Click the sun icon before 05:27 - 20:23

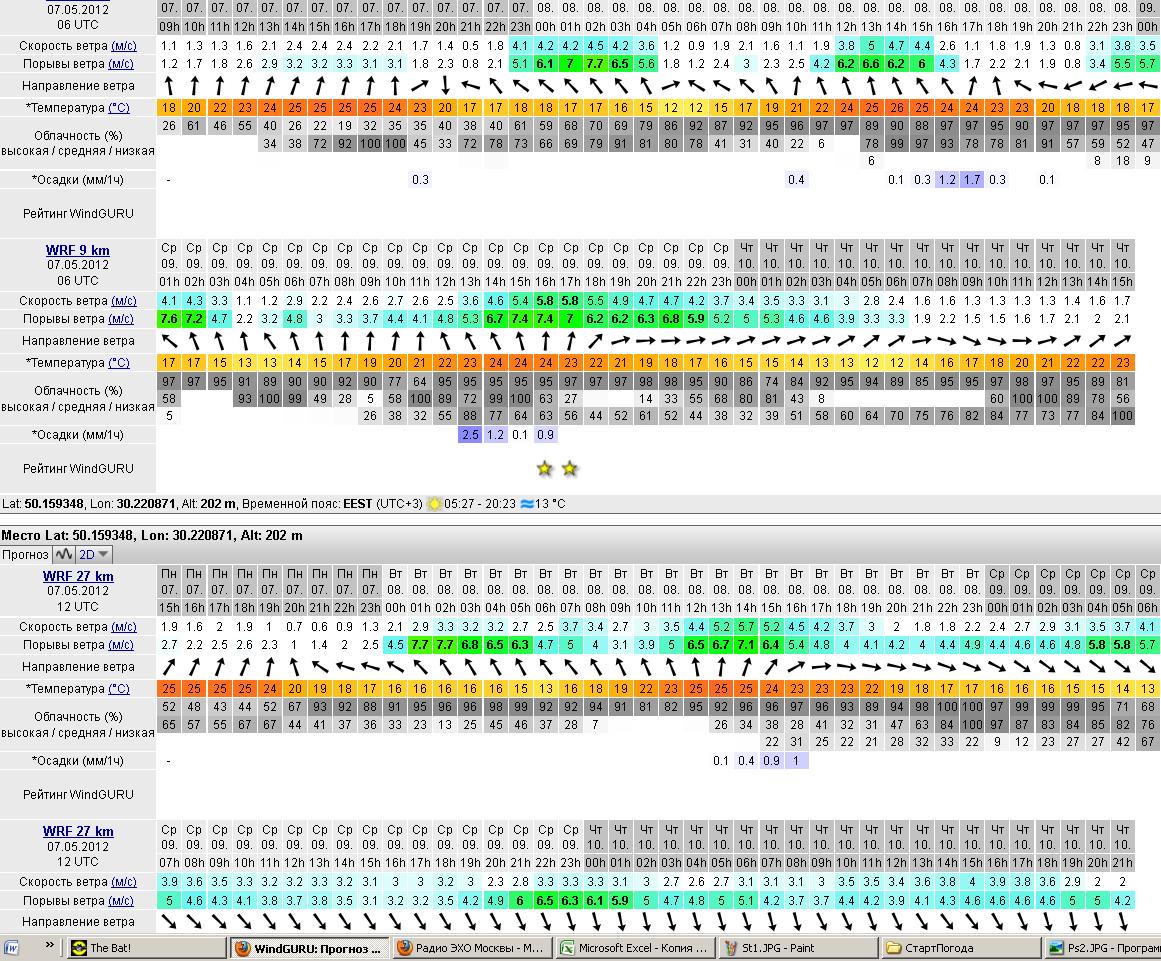coord(434,504)
